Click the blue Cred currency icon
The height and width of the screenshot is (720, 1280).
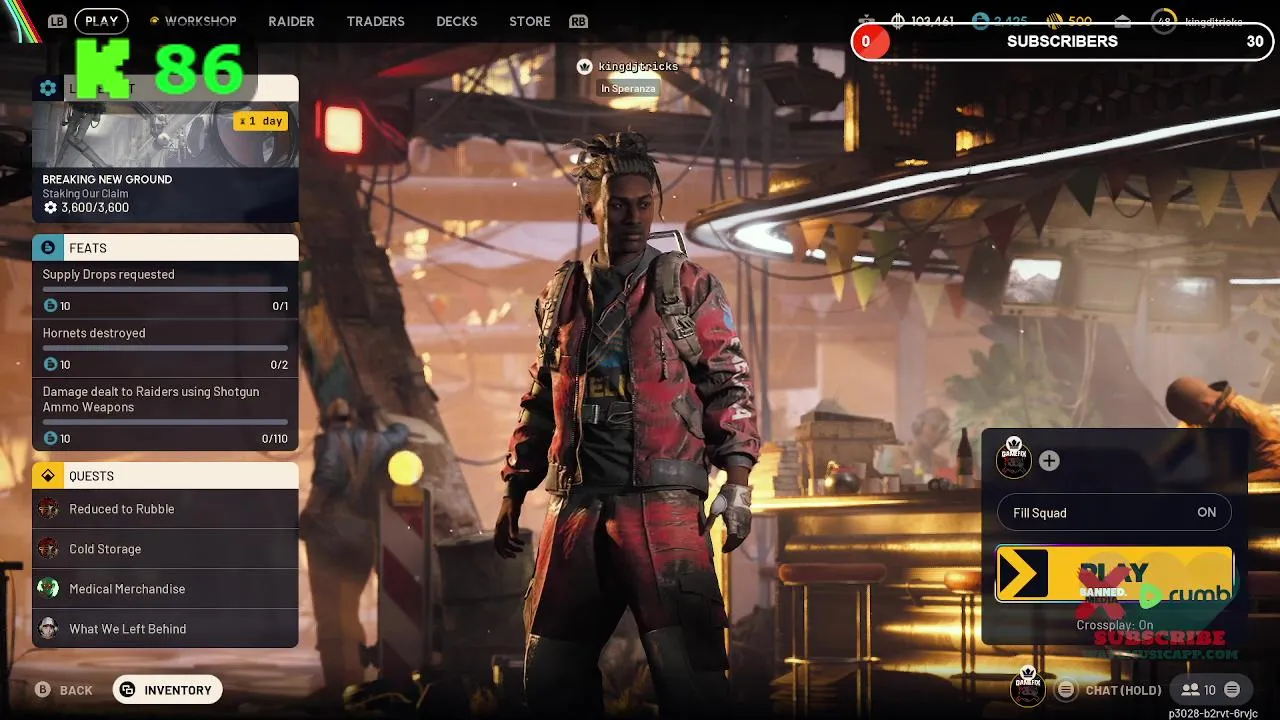pyautogui.click(x=980, y=21)
